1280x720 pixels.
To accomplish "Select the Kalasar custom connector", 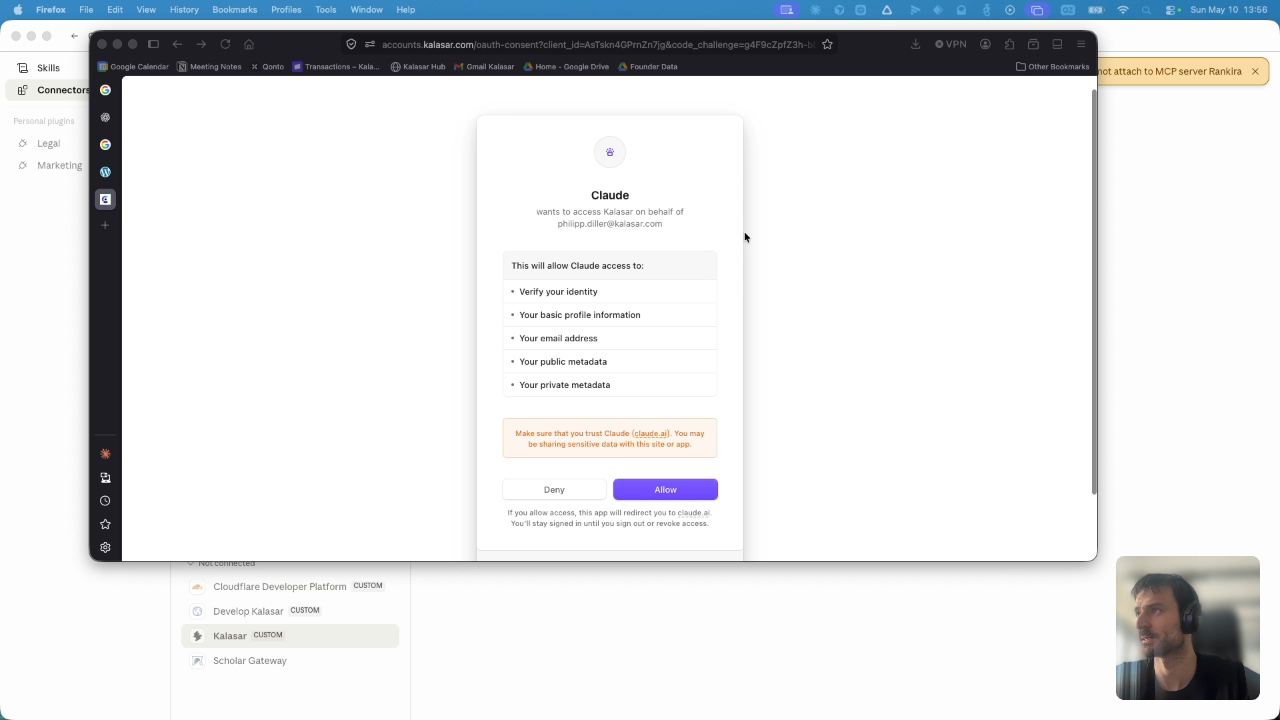I will coord(290,636).
